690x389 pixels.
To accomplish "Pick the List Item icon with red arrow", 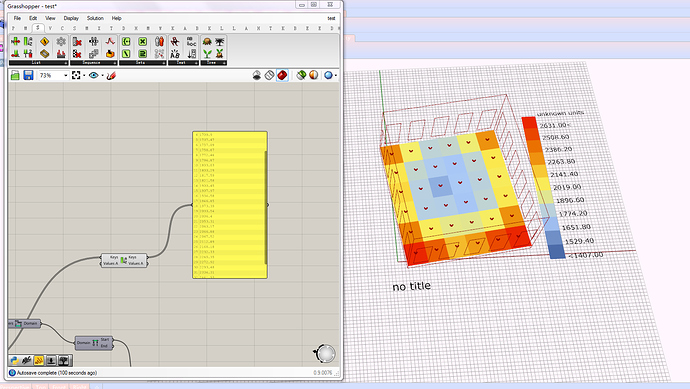I will tap(15, 54).
